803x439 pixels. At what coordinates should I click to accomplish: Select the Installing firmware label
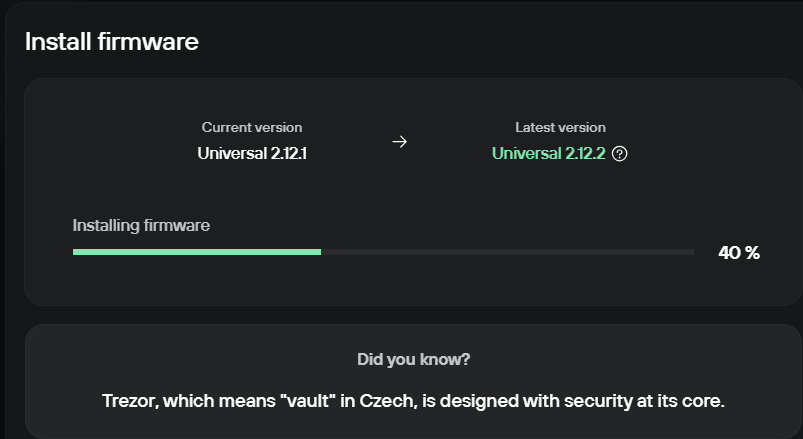pyautogui.click(x=141, y=225)
